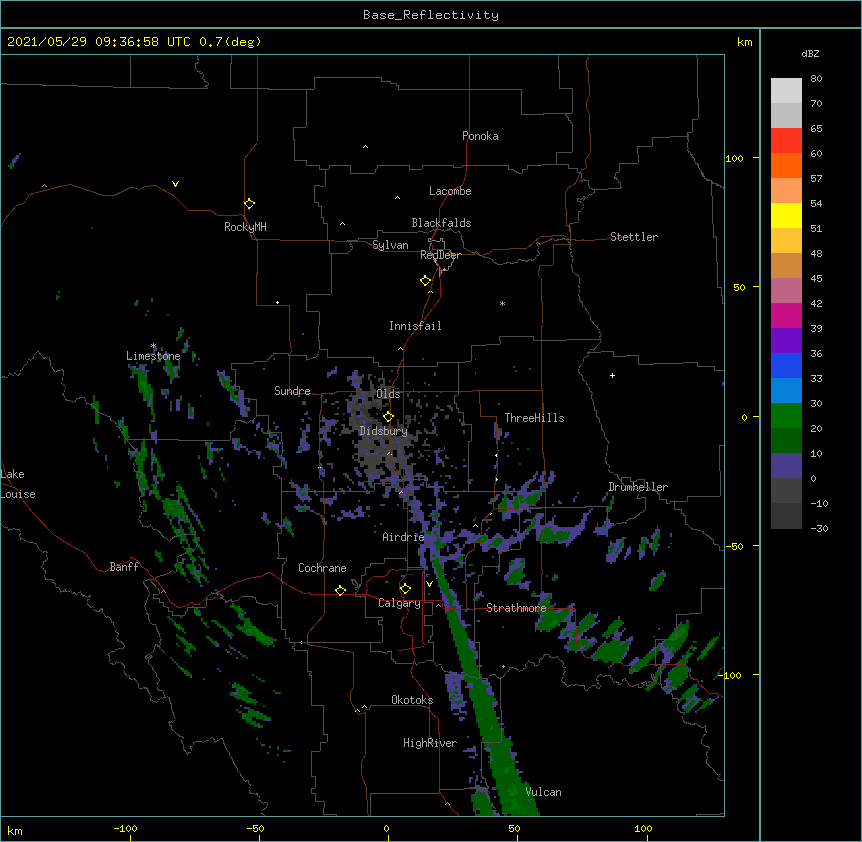The width and height of the screenshot is (862, 842).
Task: Pick the red 60–65 dBZ legend swatch
Action: tap(786, 141)
